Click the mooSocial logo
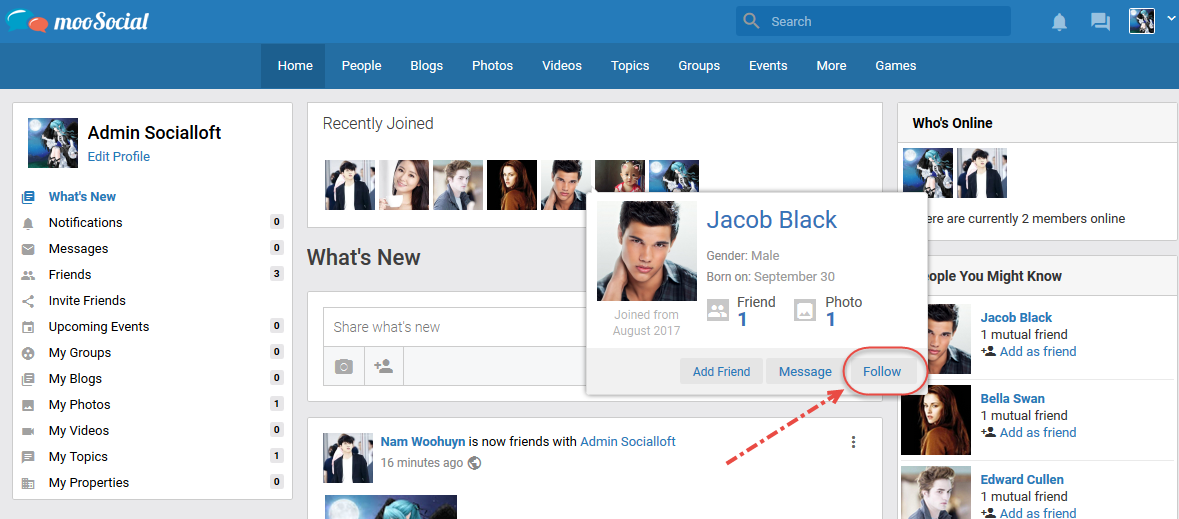 point(78,21)
